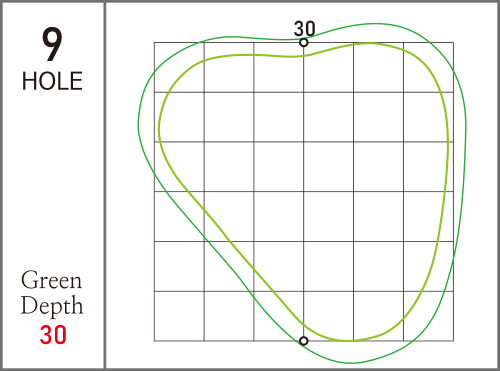Click the bottom-left corner point of the grid
This screenshot has height=371, width=500.
coord(154,341)
